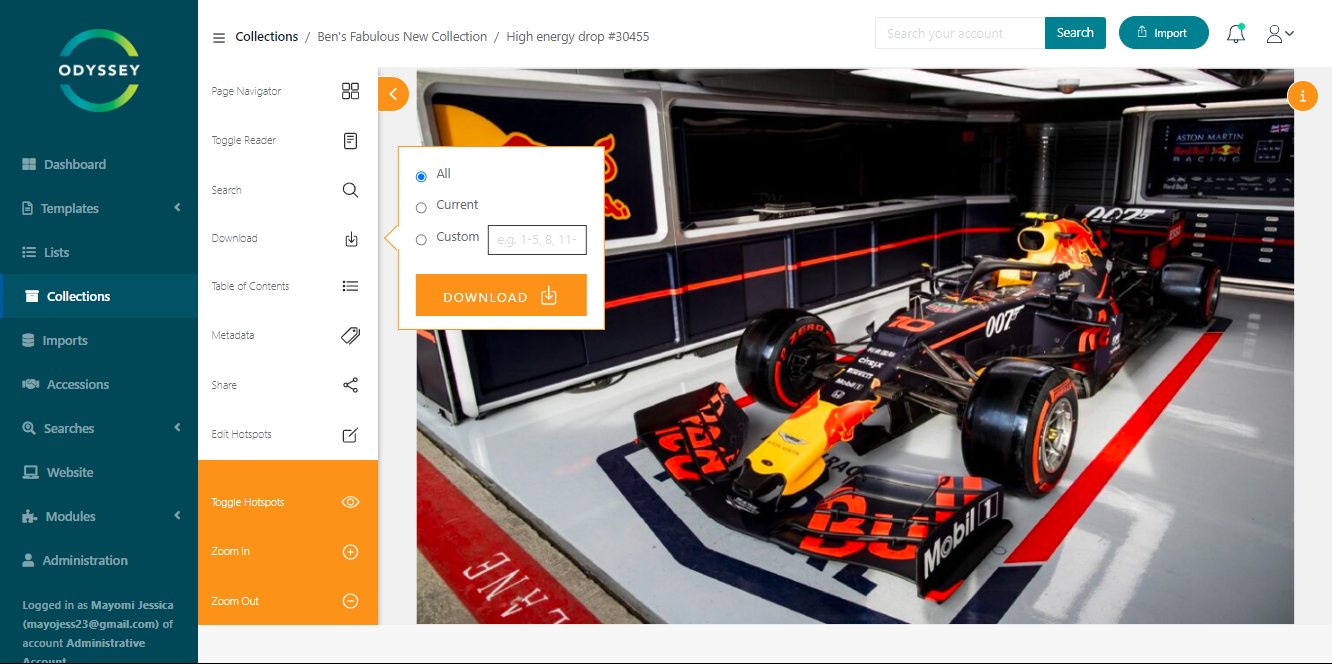Open the Modules sidebar item
1332x664 pixels.
(99, 517)
